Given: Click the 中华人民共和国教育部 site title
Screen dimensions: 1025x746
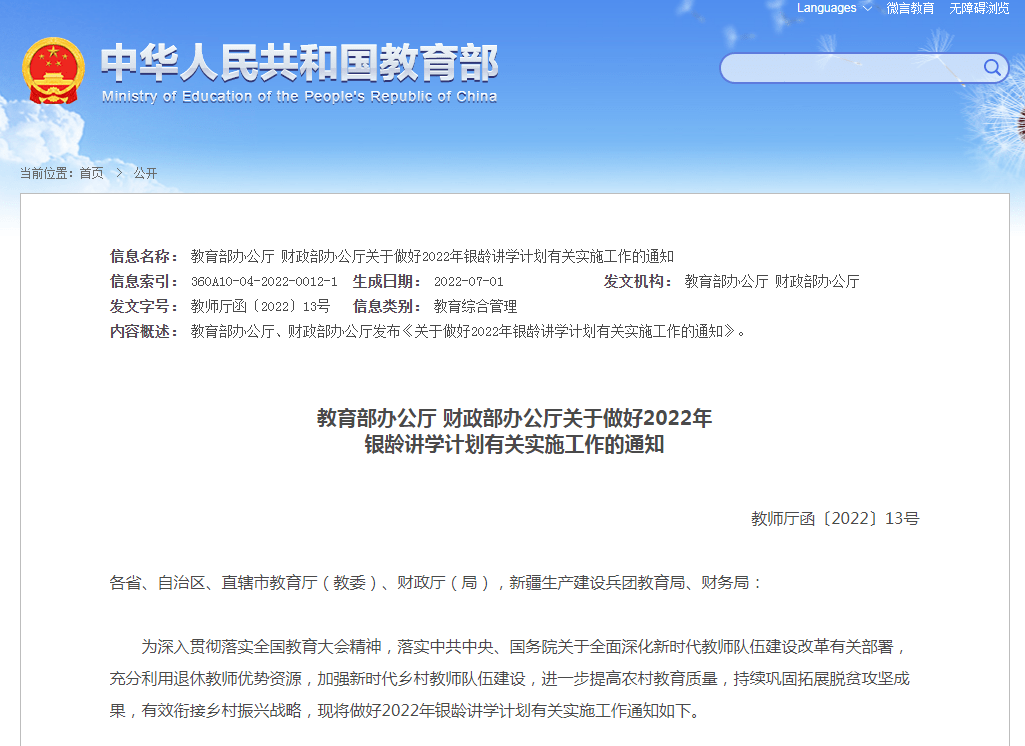Looking at the screenshot, I should (299, 63).
